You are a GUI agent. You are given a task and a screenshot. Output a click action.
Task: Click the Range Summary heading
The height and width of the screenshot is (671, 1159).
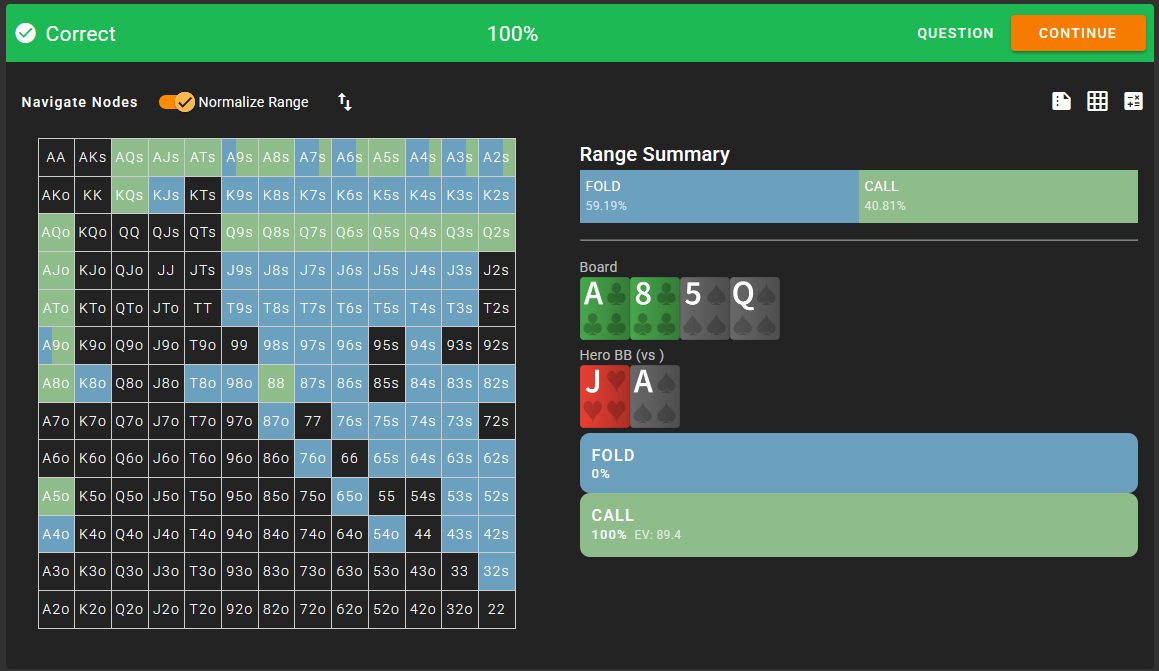(x=654, y=154)
